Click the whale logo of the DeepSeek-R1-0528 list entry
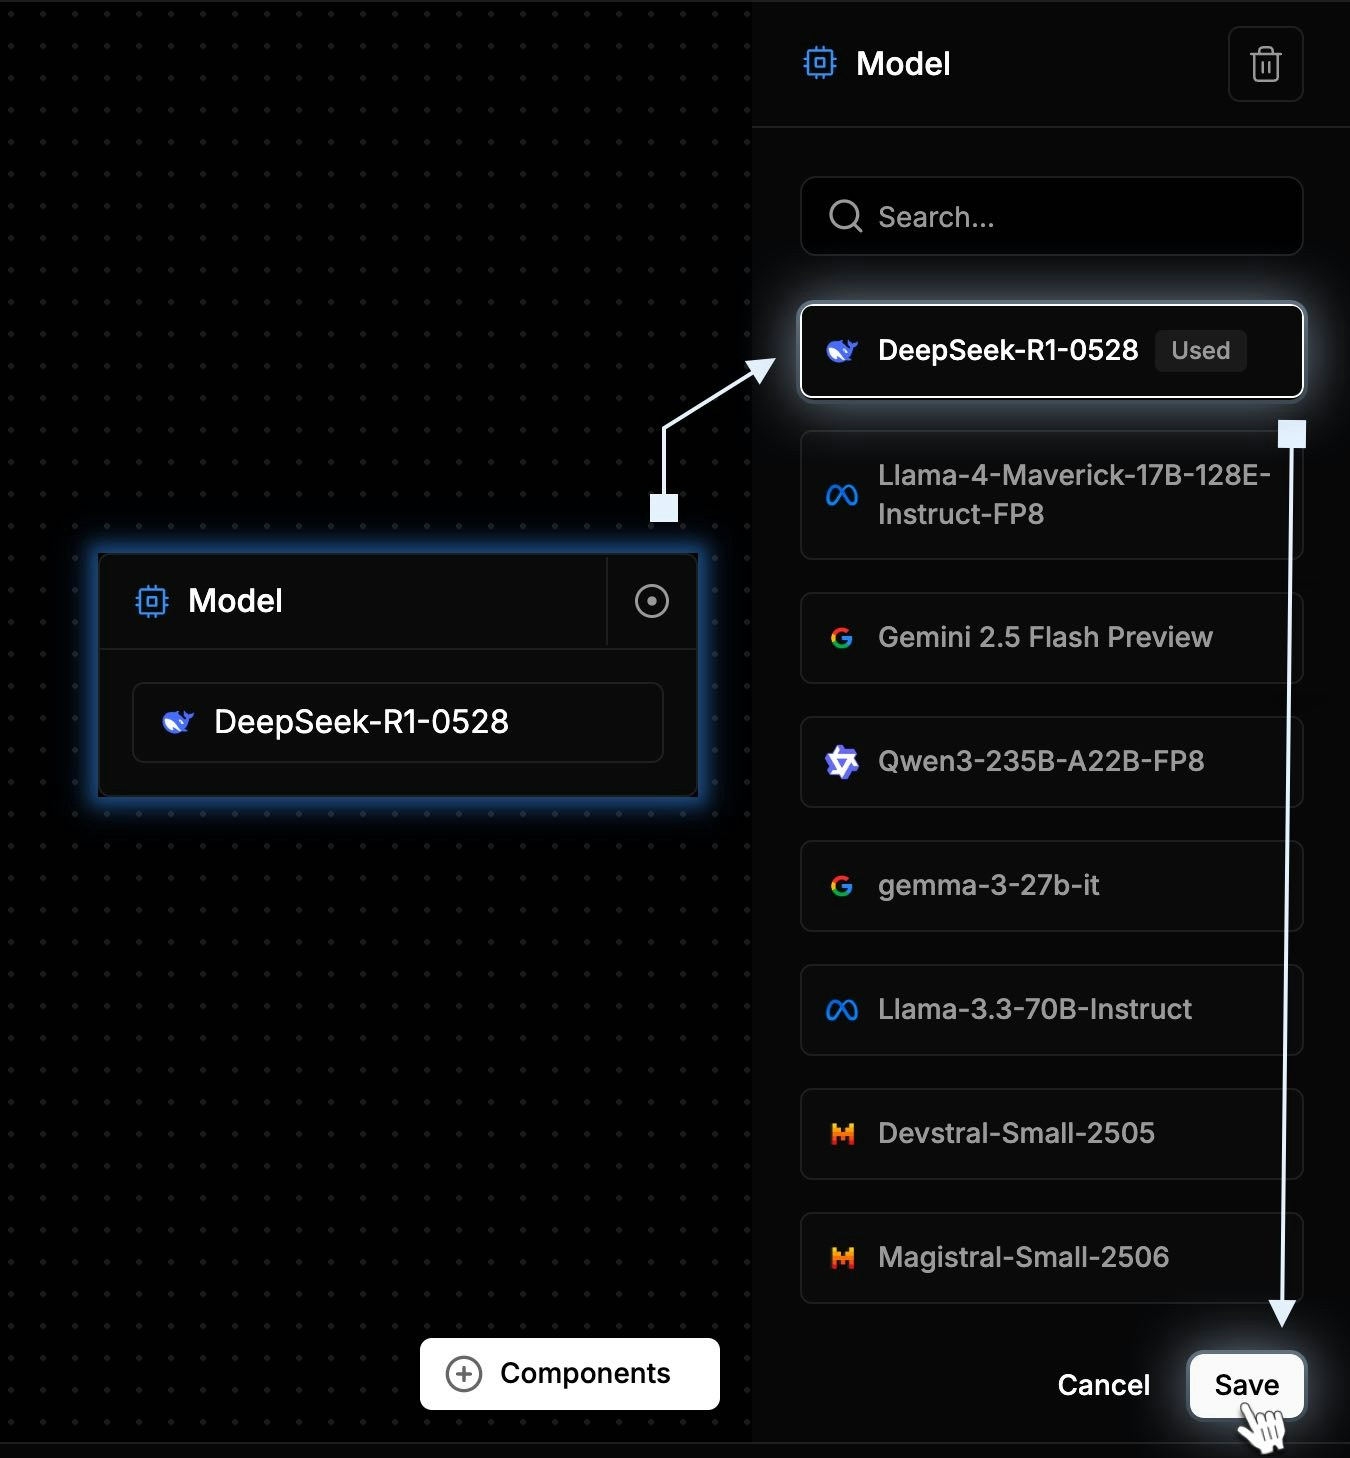The width and height of the screenshot is (1350, 1458). click(842, 351)
